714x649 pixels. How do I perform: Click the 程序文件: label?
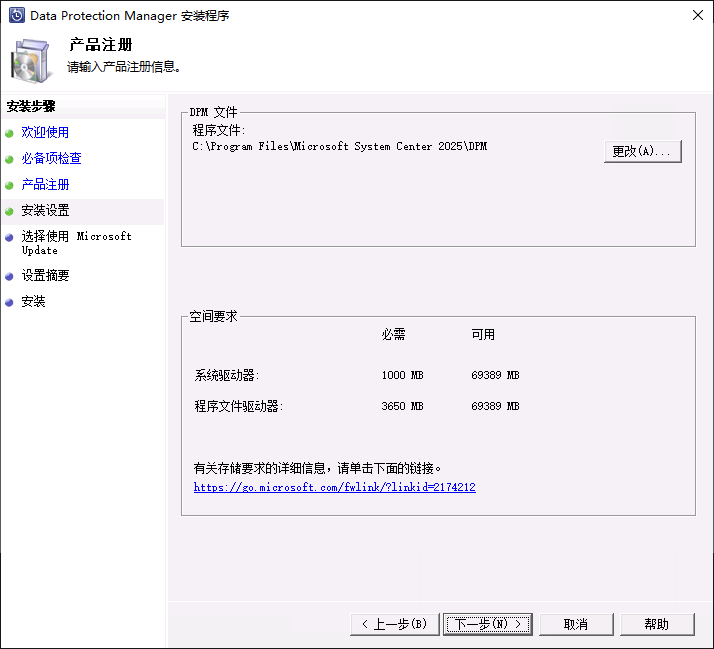(219, 131)
